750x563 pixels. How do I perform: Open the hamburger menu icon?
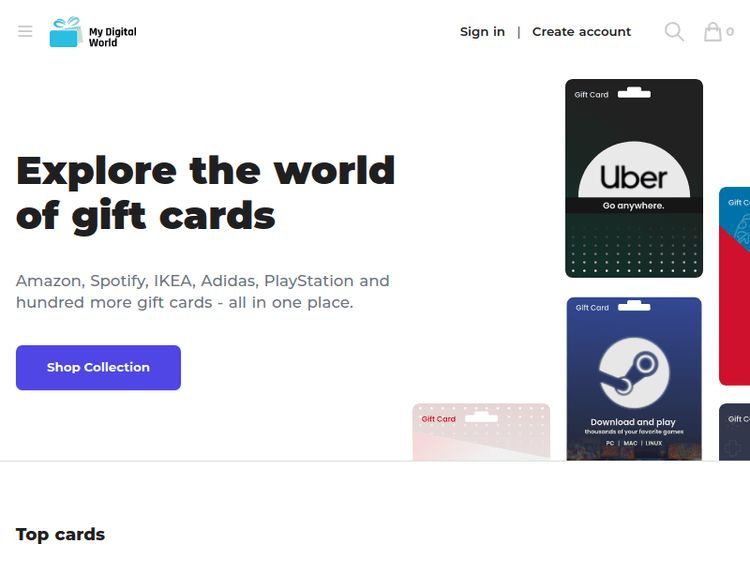(25, 32)
